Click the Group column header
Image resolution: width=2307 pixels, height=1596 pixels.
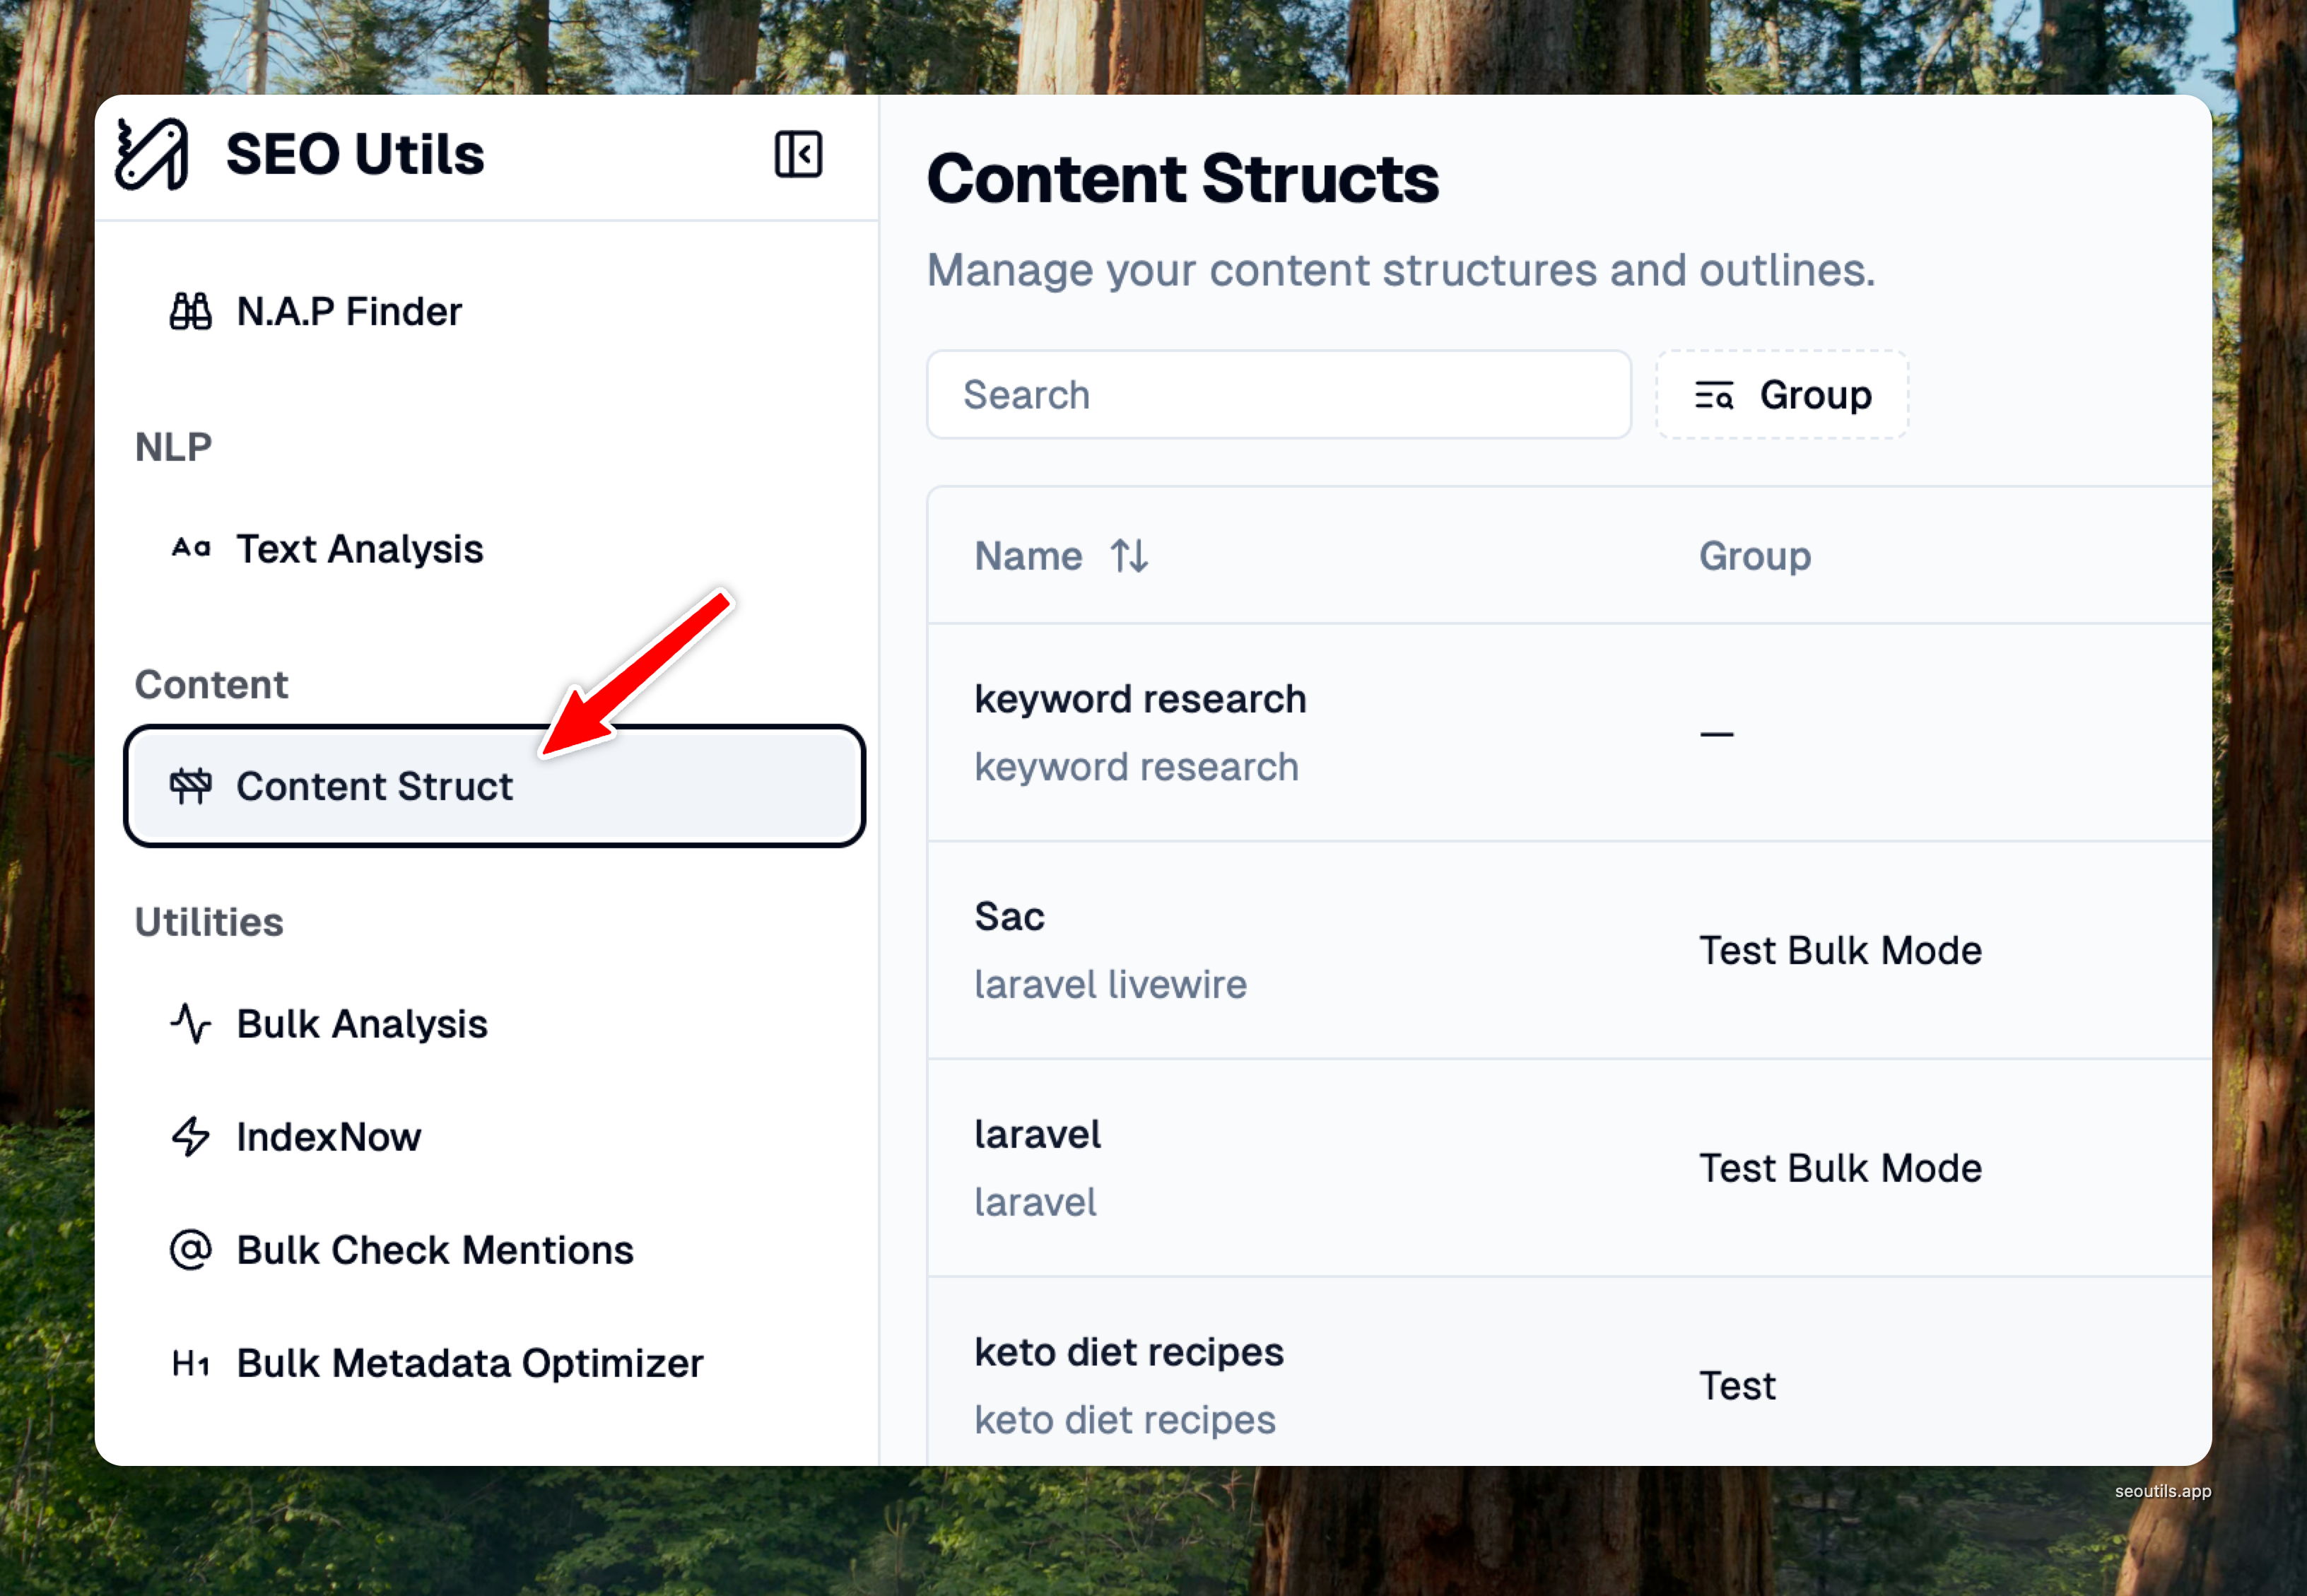pyautogui.click(x=1755, y=556)
